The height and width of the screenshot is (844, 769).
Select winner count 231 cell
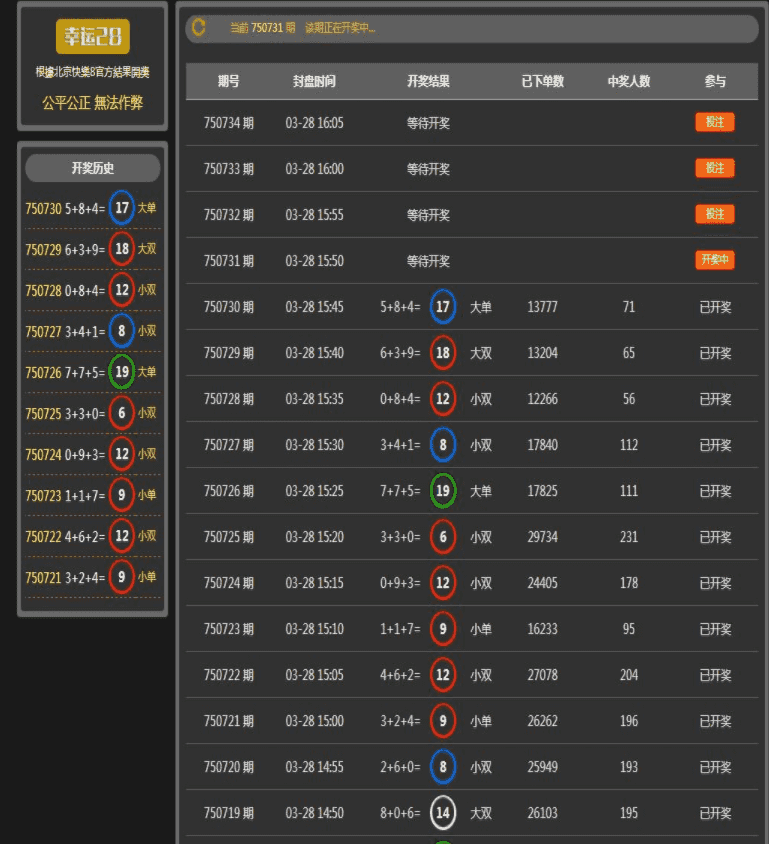click(x=629, y=537)
